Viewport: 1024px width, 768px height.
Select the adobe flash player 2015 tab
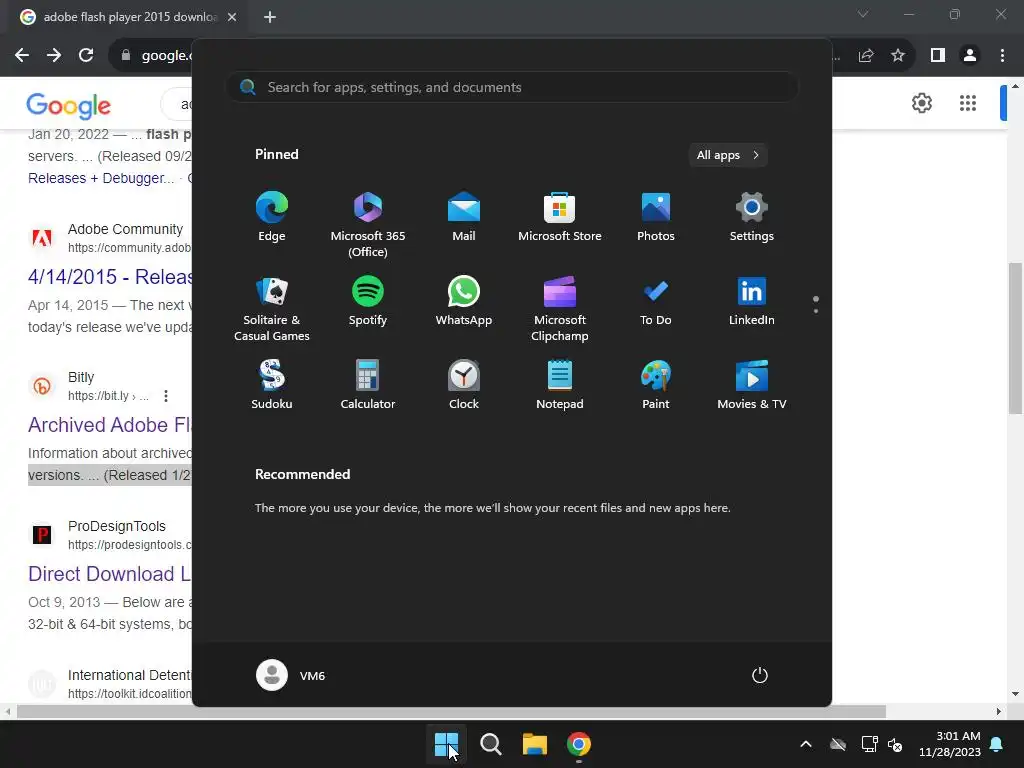coord(128,17)
